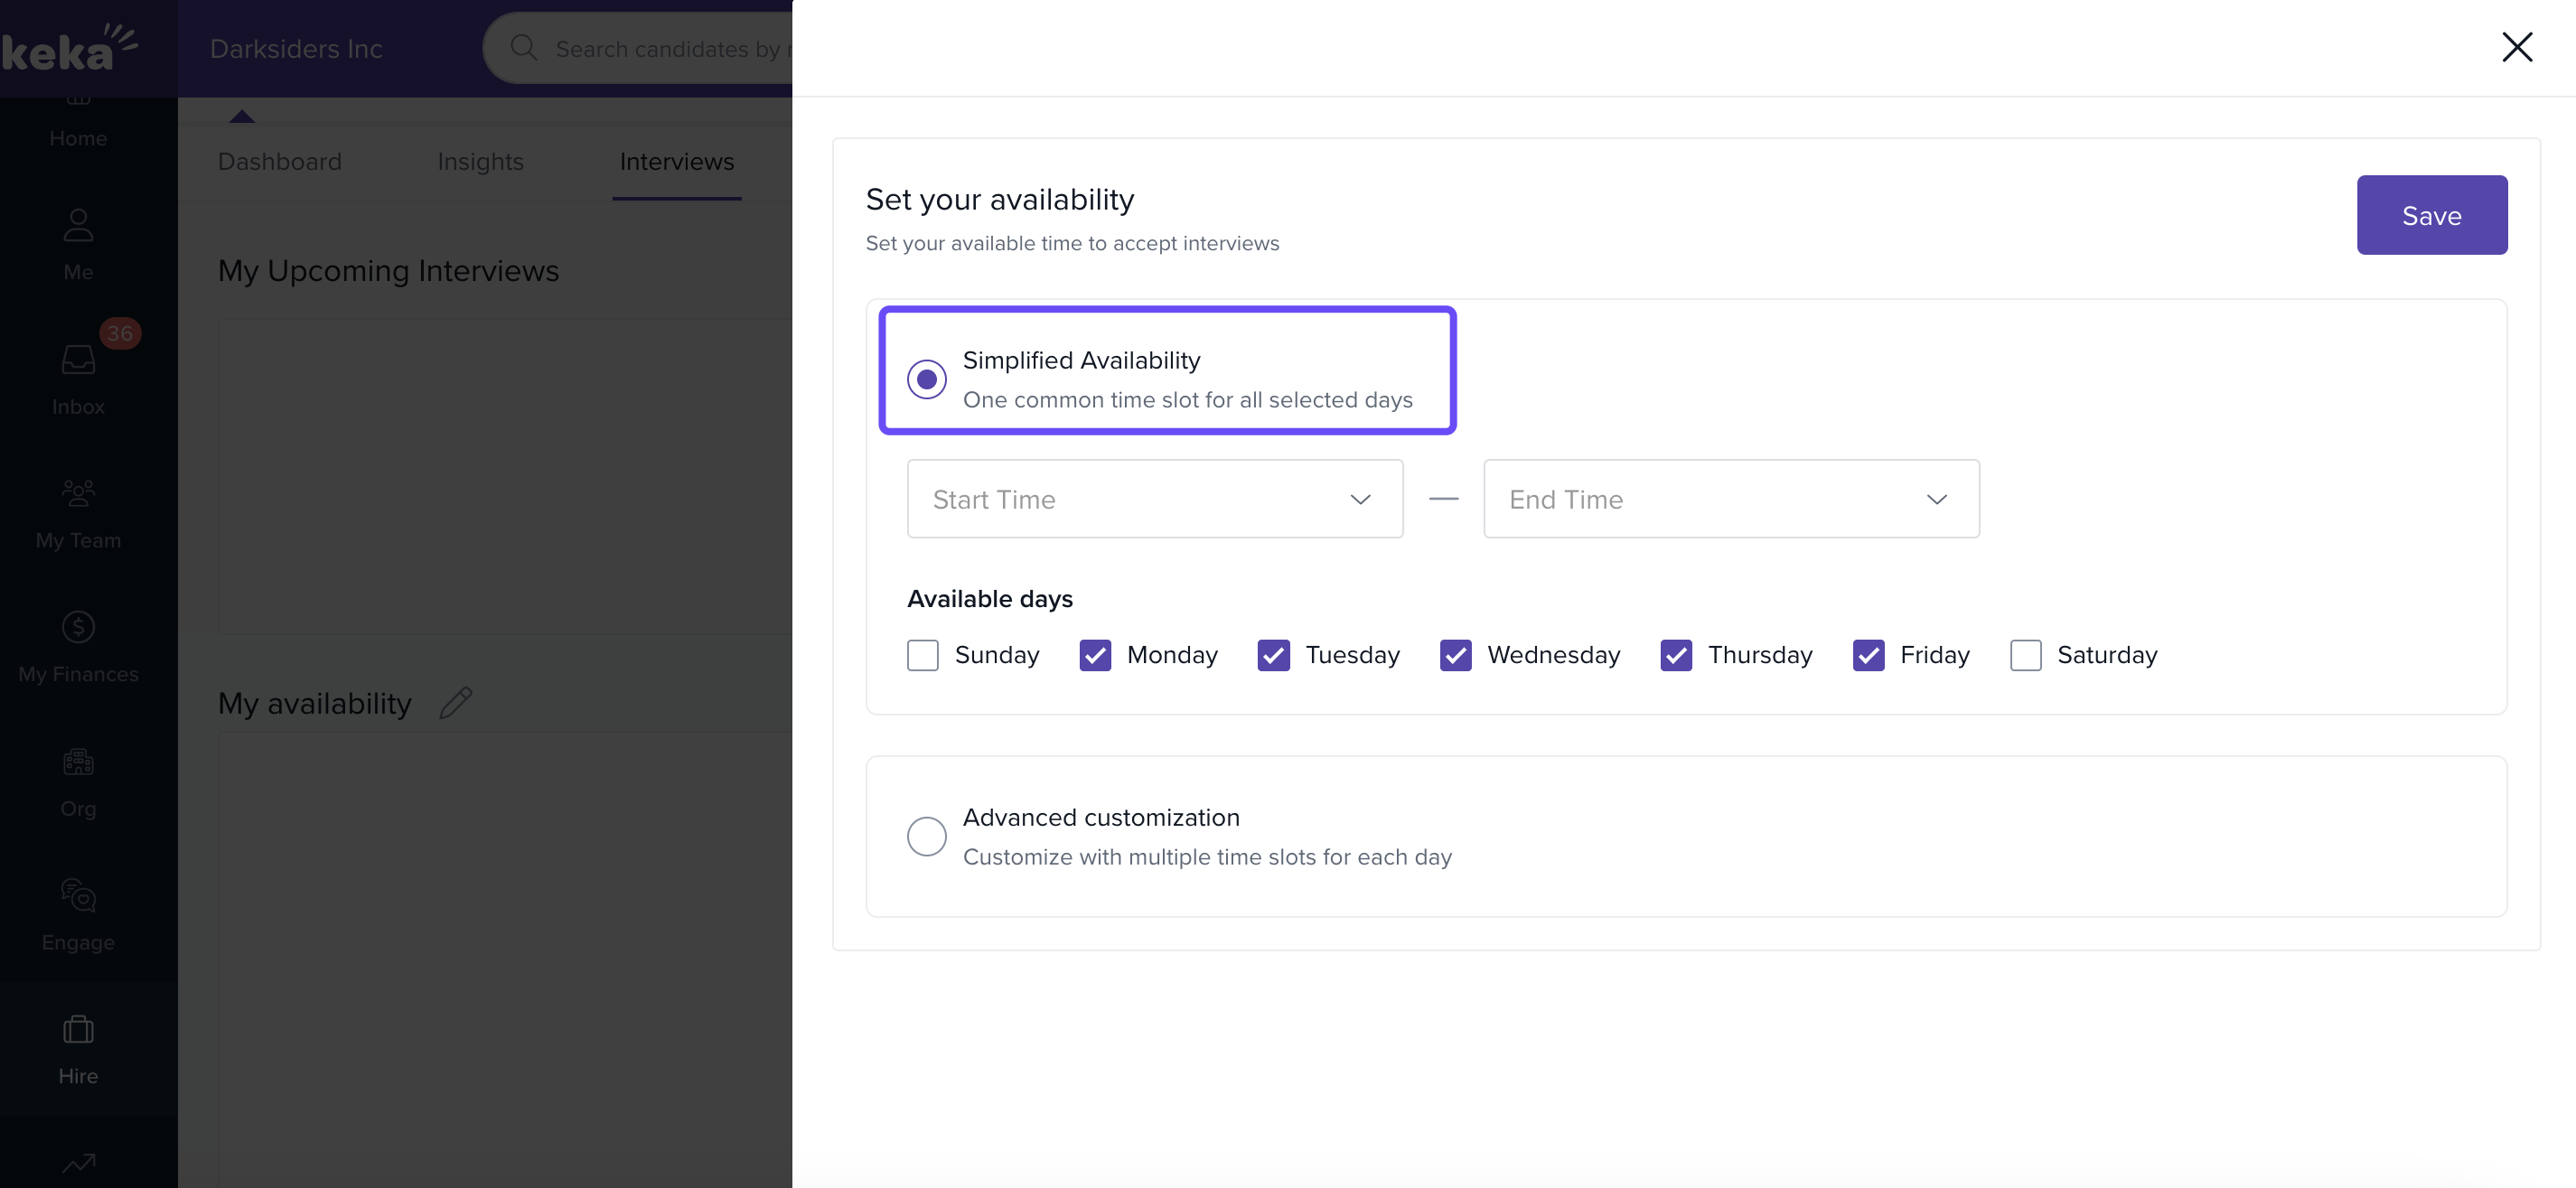Select the Hire briefcase icon

pos(78,1029)
